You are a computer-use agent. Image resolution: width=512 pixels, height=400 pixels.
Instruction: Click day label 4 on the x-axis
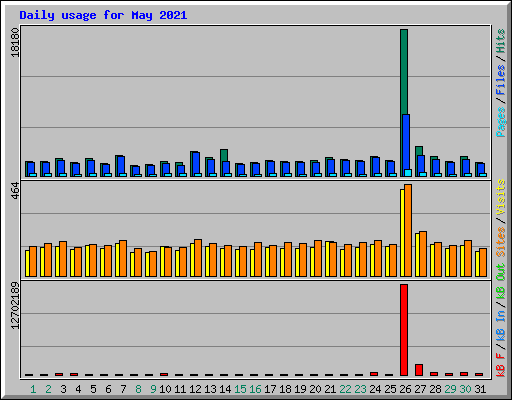coord(78,389)
